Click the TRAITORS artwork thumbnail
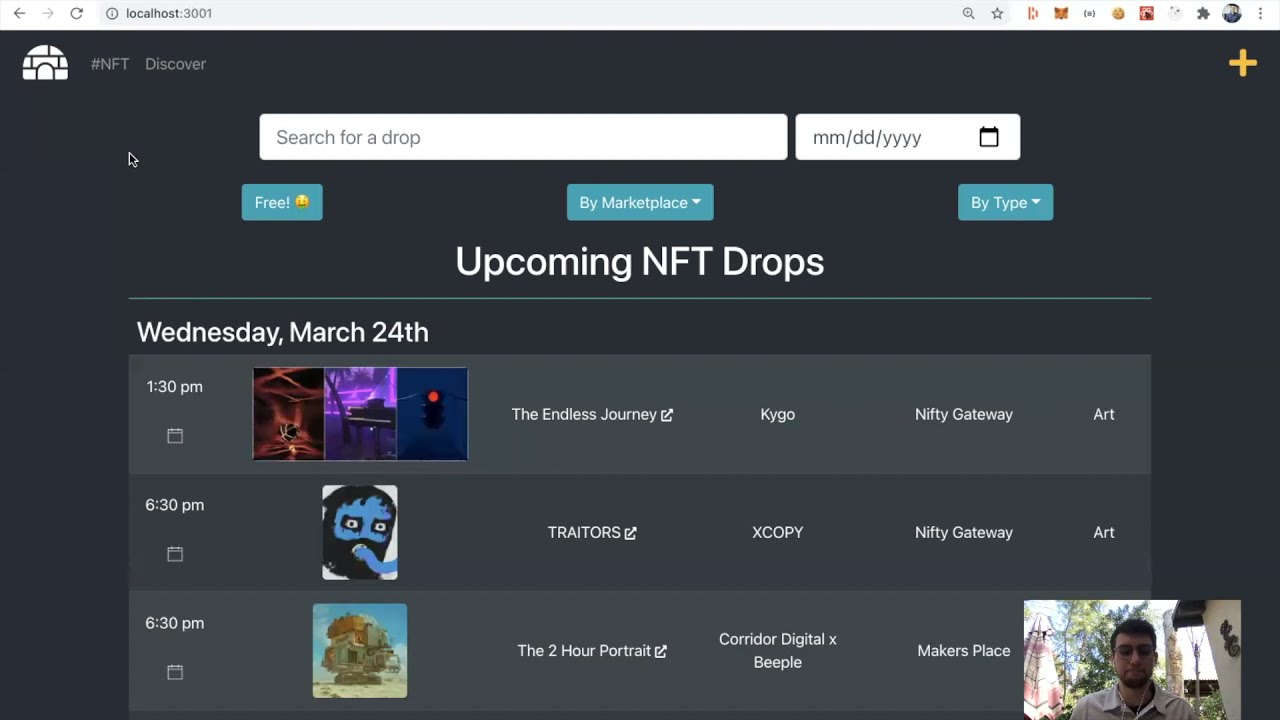Image resolution: width=1280 pixels, height=720 pixels. tap(360, 532)
